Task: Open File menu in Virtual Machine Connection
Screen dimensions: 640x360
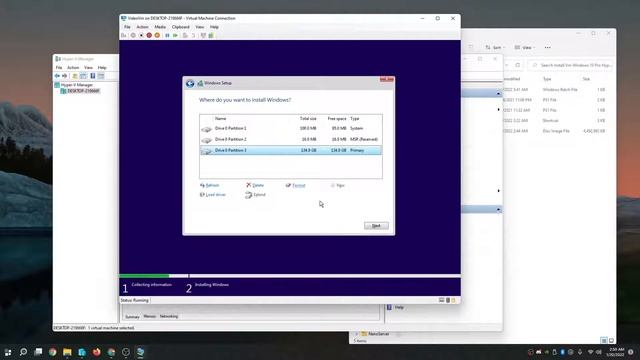Action: pyautogui.click(x=127, y=27)
